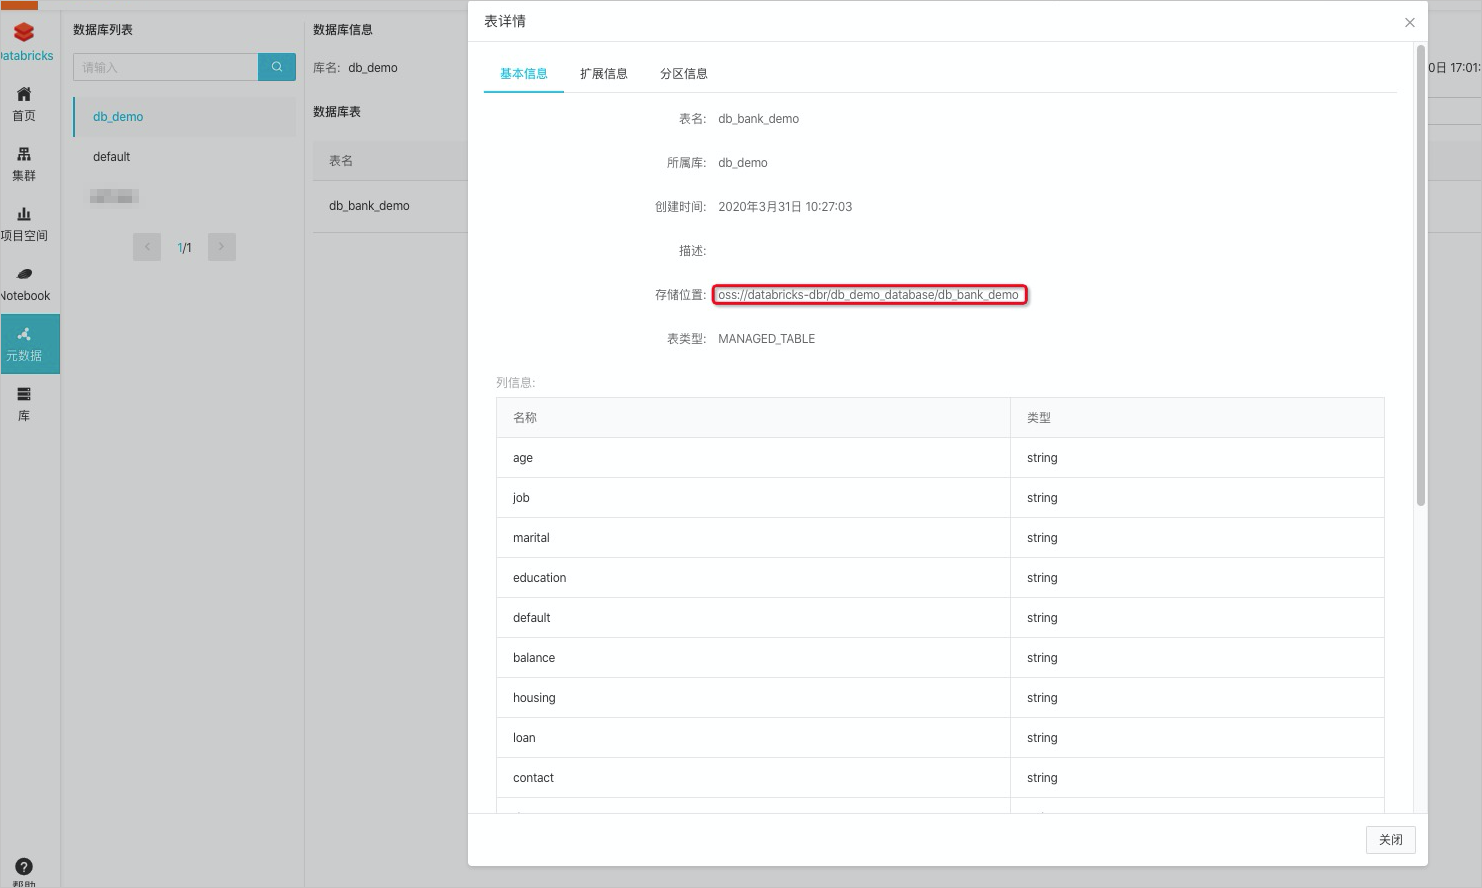
Task: Click the job column row
Action: (940, 498)
